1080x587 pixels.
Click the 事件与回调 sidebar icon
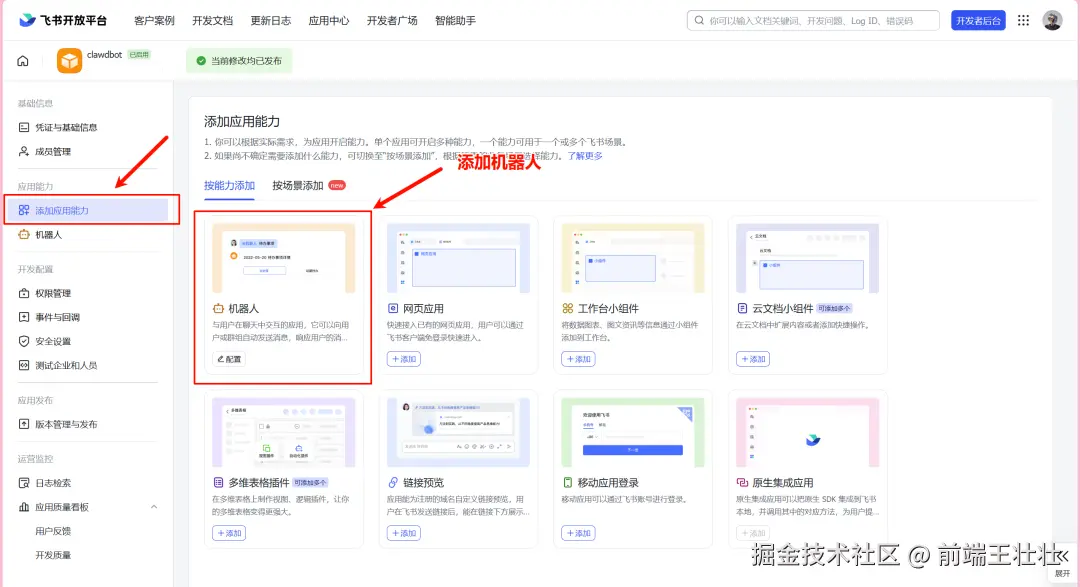click(24, 317)
